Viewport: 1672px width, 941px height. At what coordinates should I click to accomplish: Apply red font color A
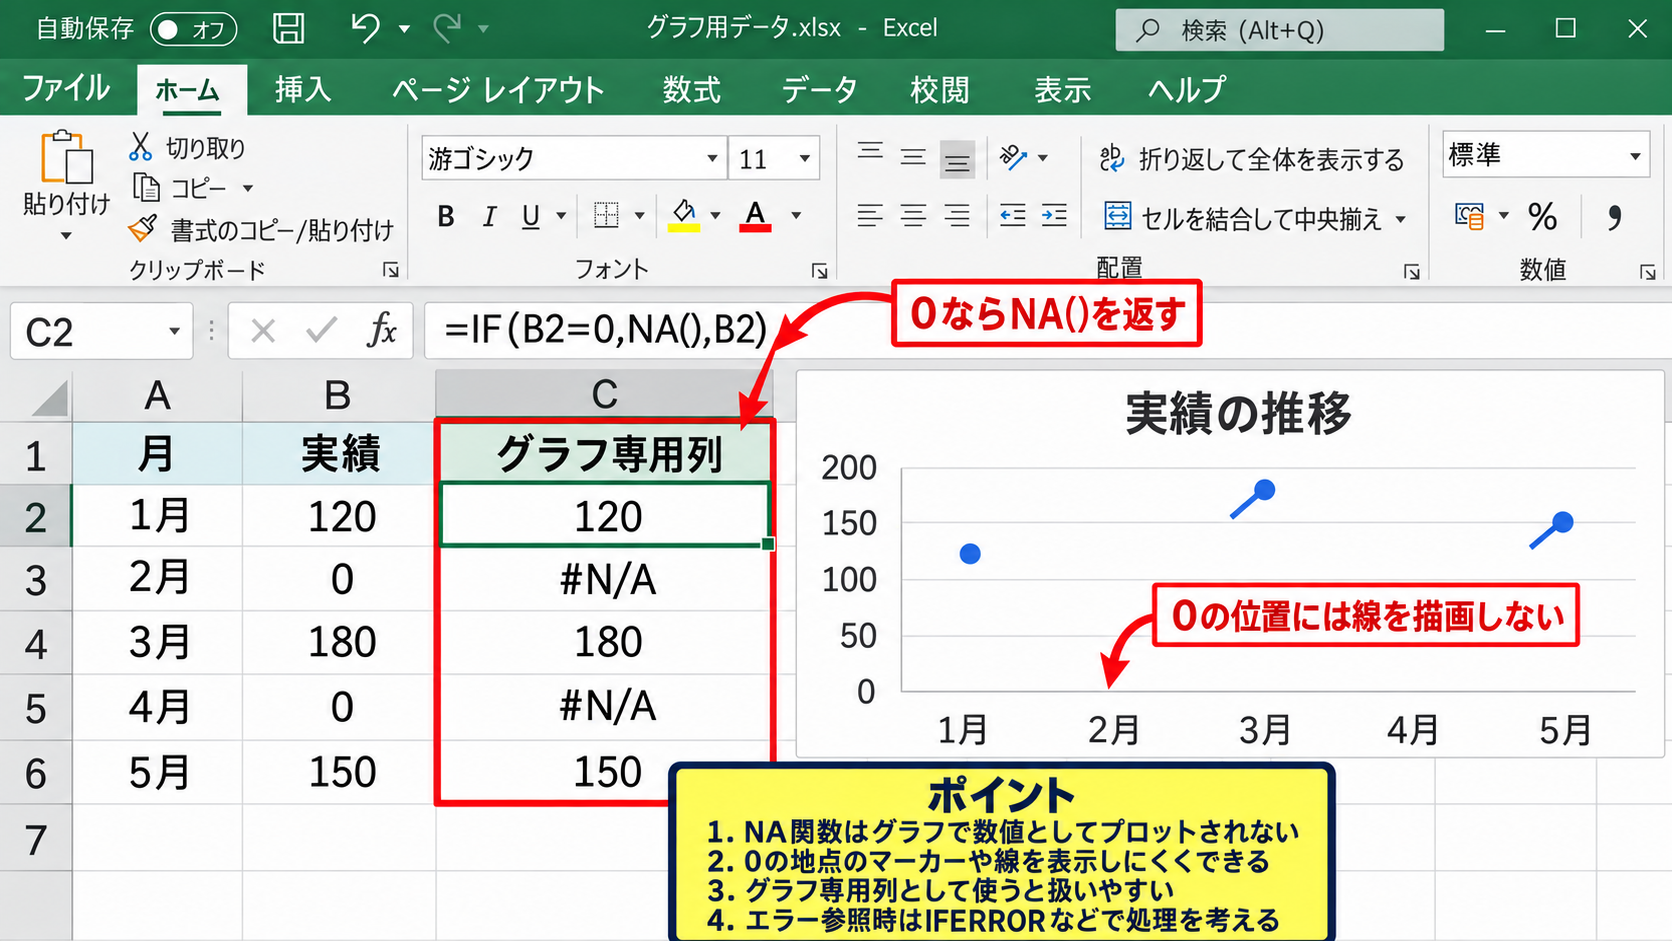(755, 215)
